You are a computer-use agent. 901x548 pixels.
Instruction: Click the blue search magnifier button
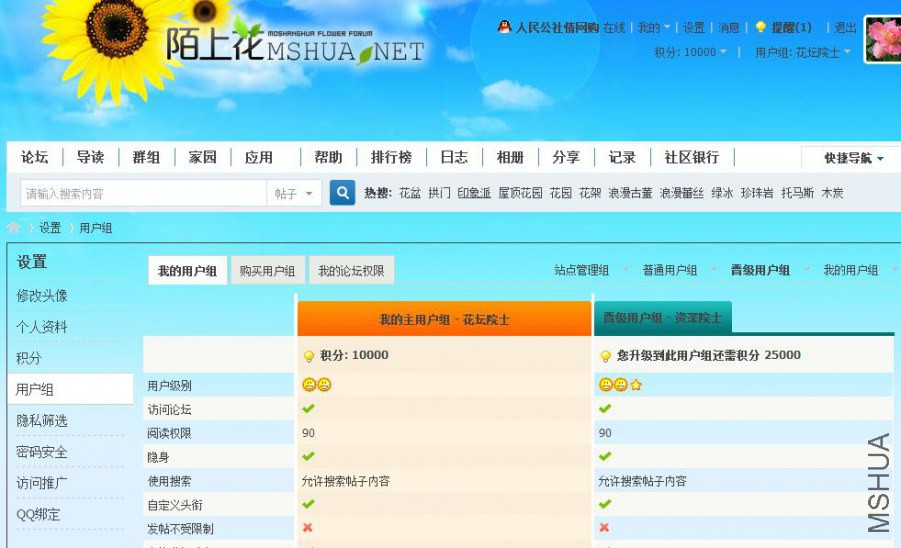[x=342, y=193]
